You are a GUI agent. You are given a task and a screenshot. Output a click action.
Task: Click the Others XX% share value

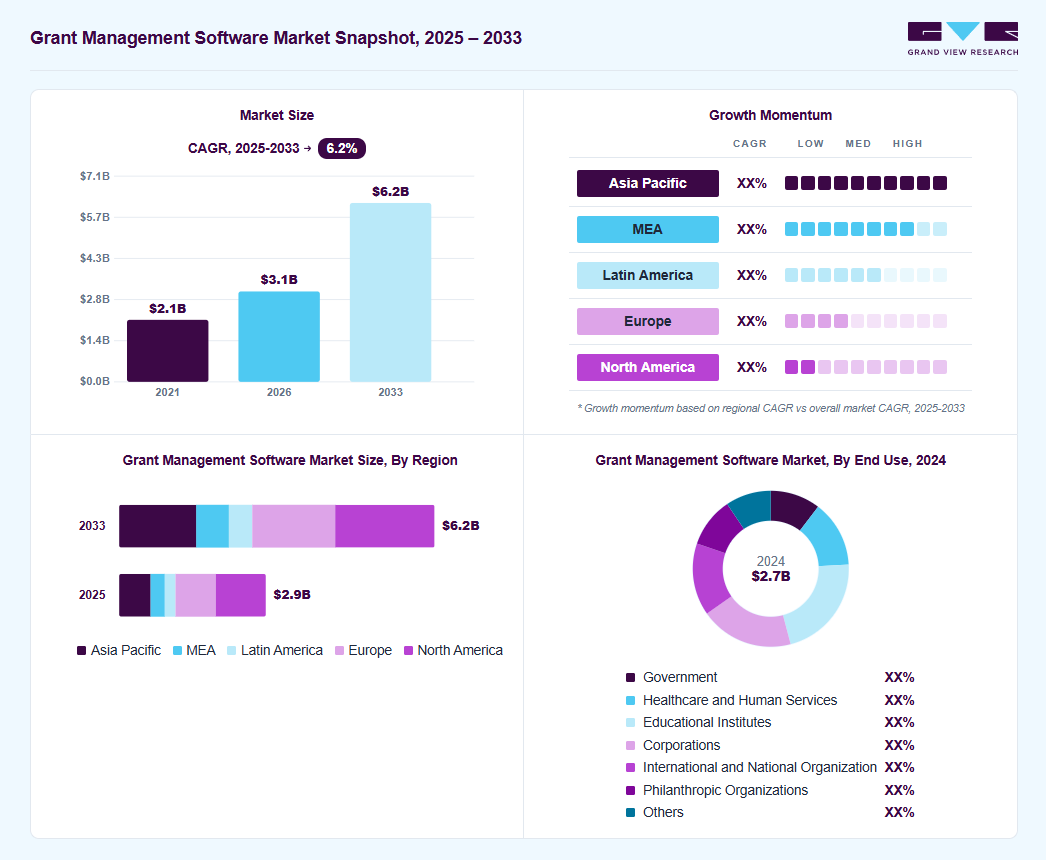coord(899,813)
